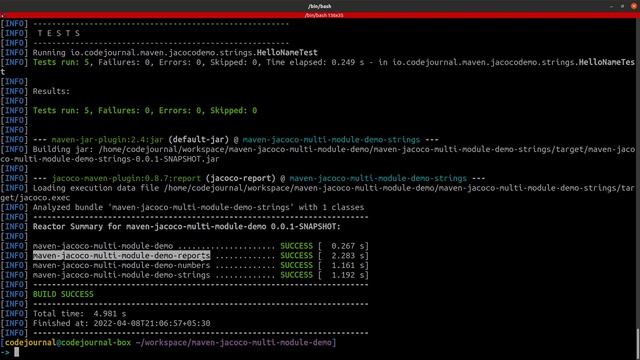Click 'Analyzed bundle' with 1 classes line
The image size is (640, 360).
click(198, 207)
